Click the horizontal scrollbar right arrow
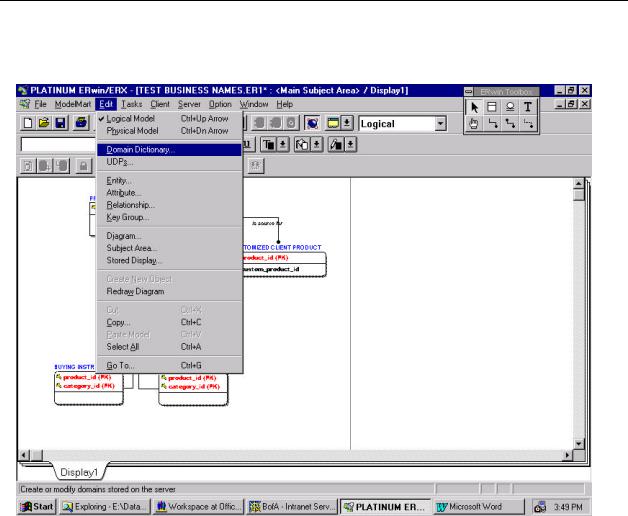 tap(567, 455)
